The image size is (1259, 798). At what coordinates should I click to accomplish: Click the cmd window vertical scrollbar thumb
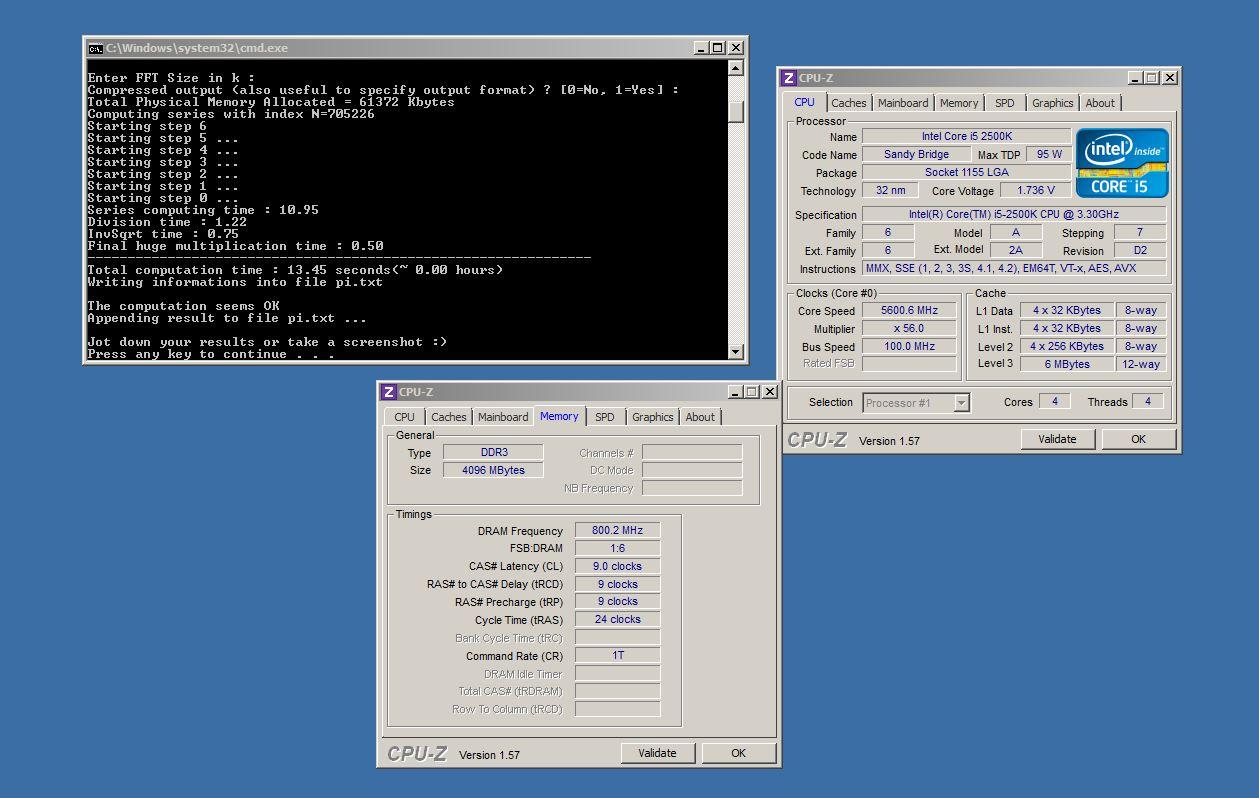736,111
